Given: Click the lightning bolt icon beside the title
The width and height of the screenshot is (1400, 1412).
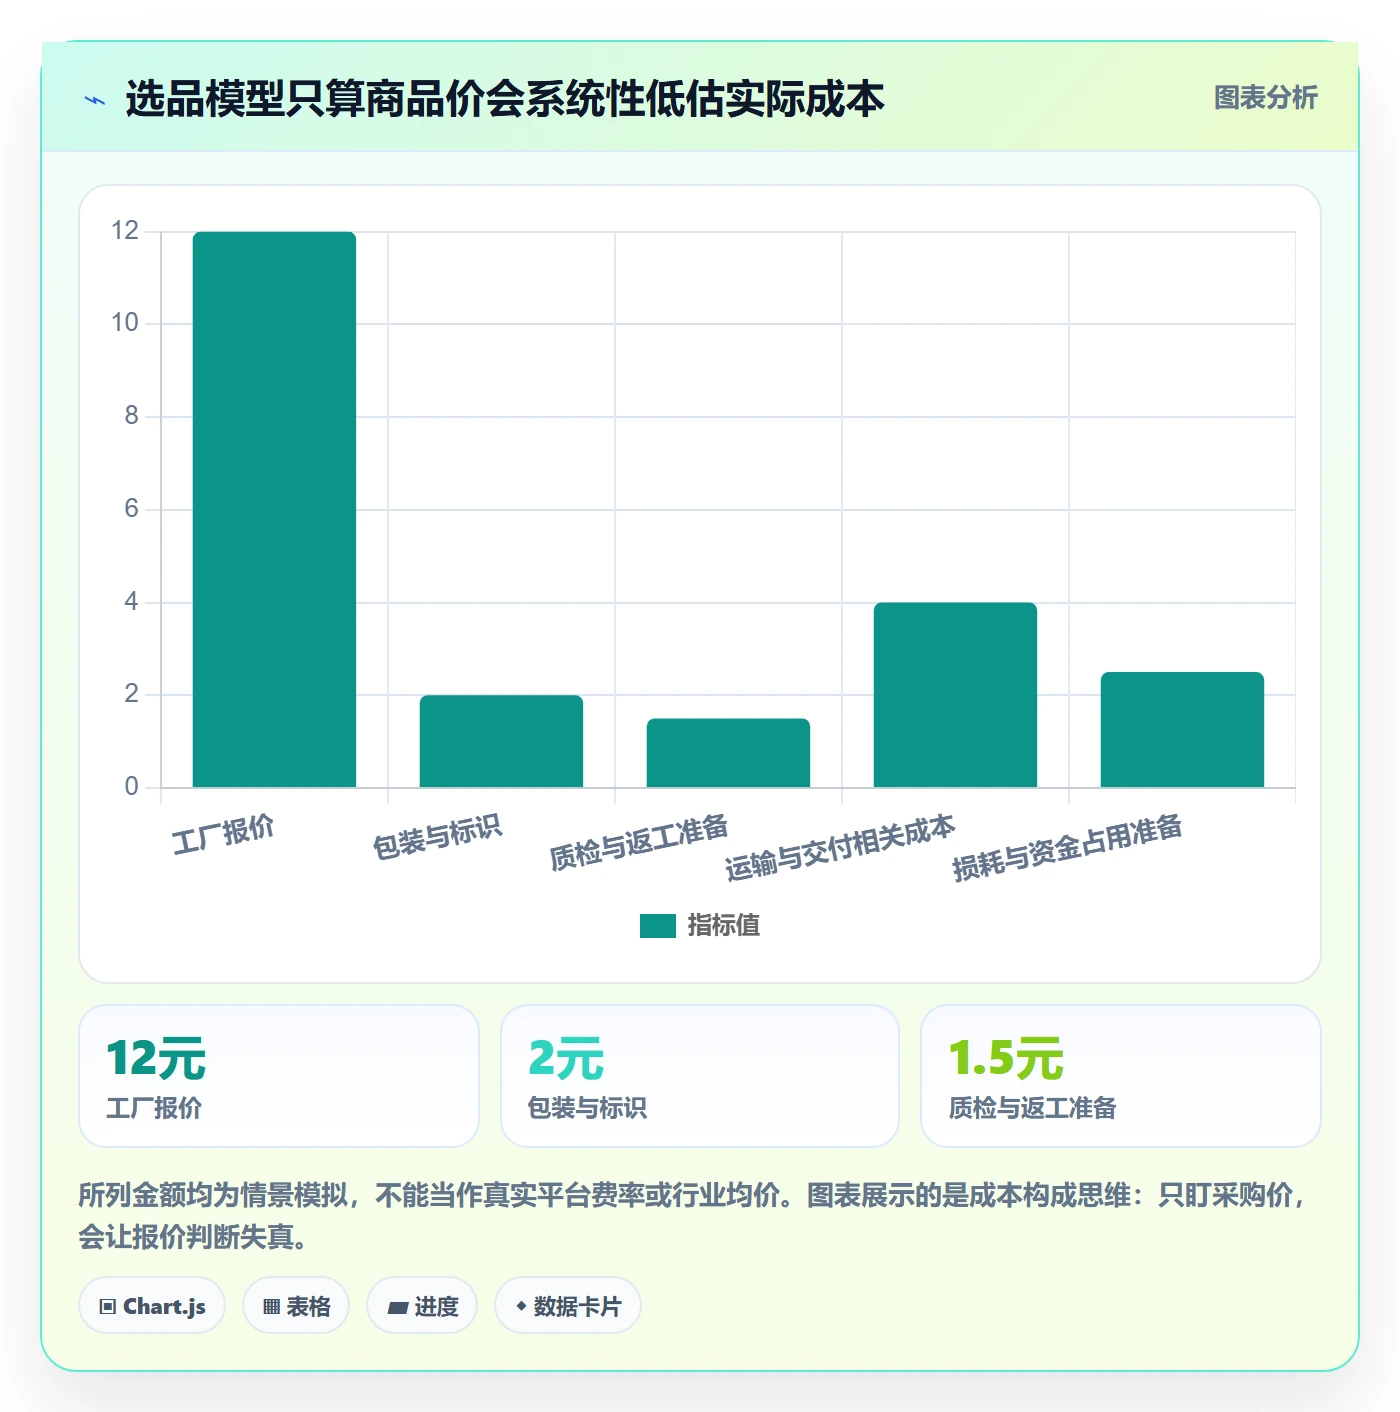Looking at the screenshot, I should coord(95,100).
